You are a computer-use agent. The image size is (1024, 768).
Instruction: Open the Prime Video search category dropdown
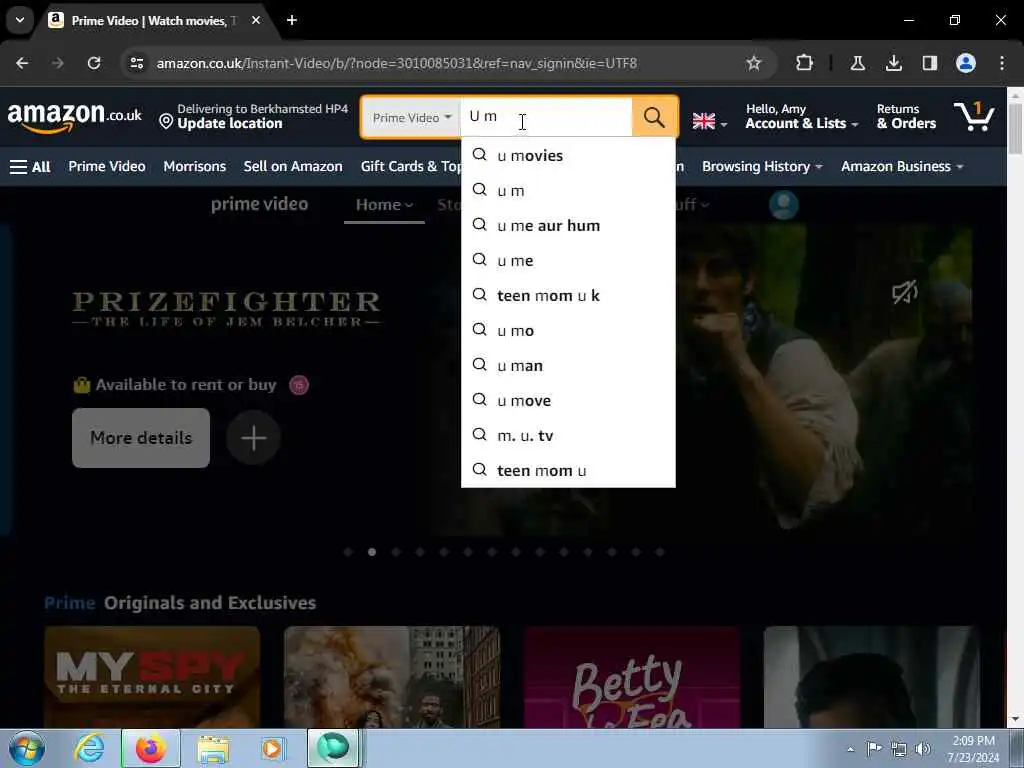pos(411,118)
